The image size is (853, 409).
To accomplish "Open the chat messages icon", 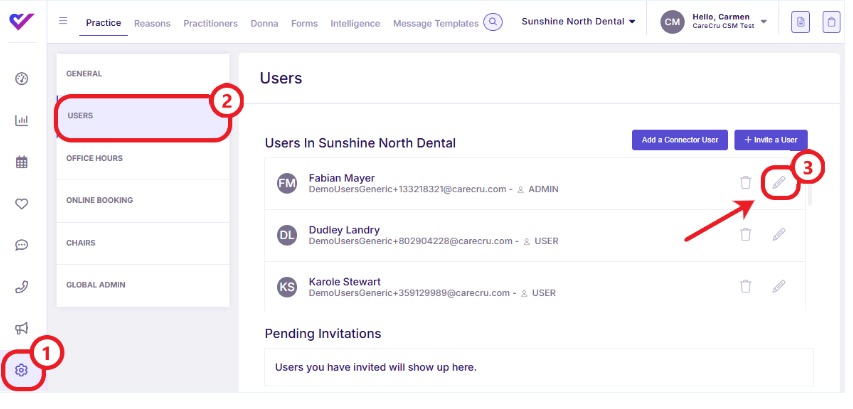I will tap(21, 245).
